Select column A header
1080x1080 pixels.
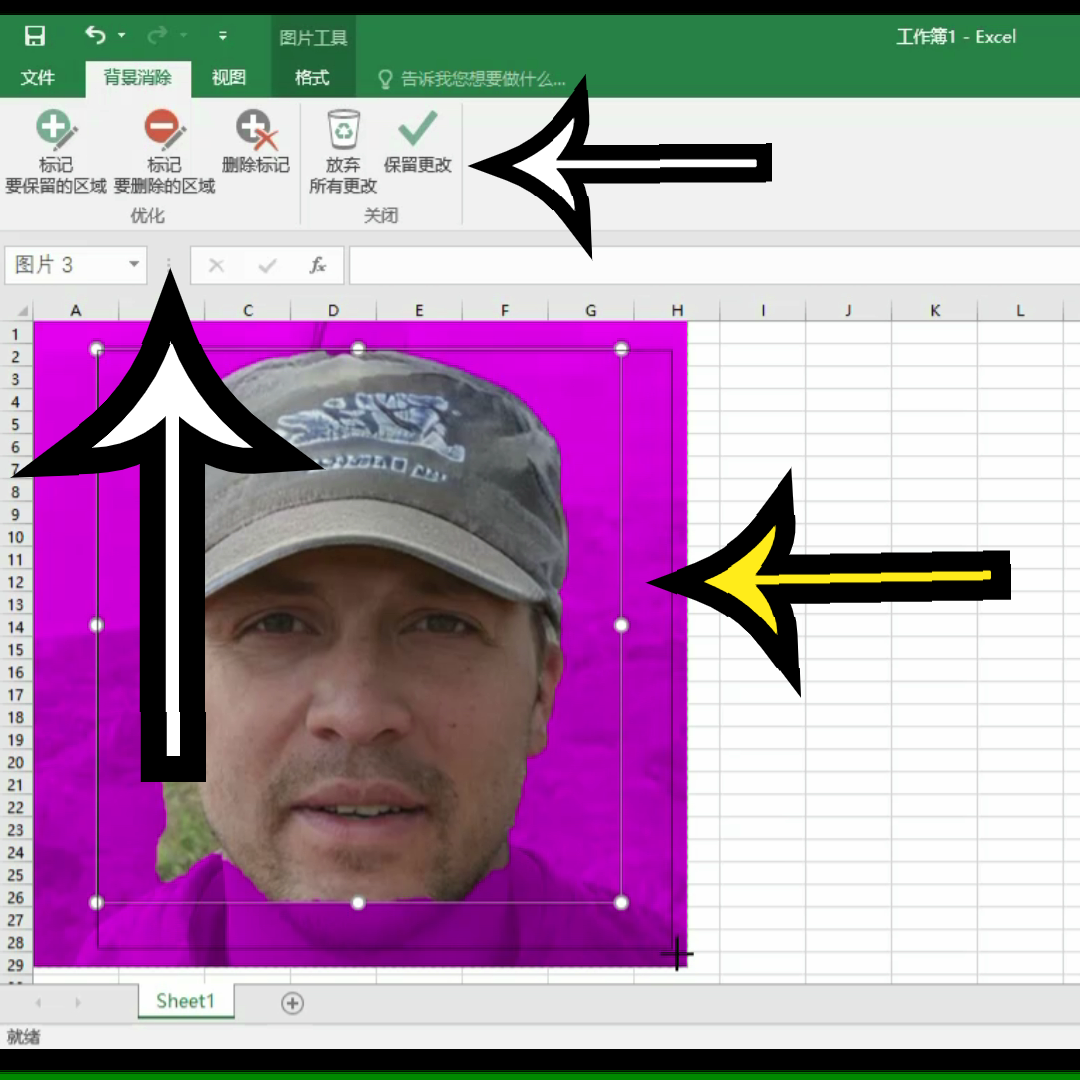click(x=76, y=311)
